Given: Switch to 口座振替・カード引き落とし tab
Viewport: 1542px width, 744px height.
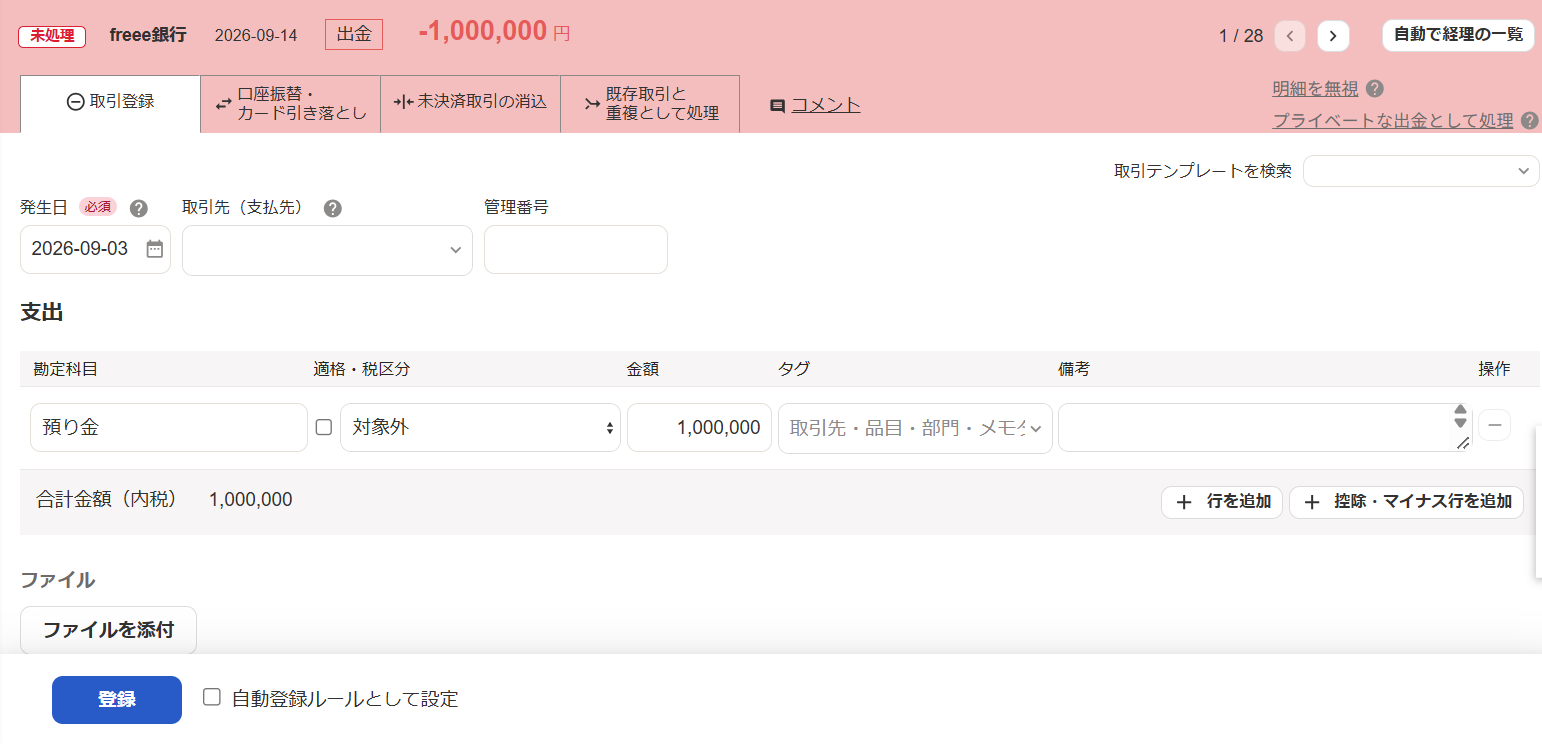Looking at the screenshot, I should tap(291, 103).
